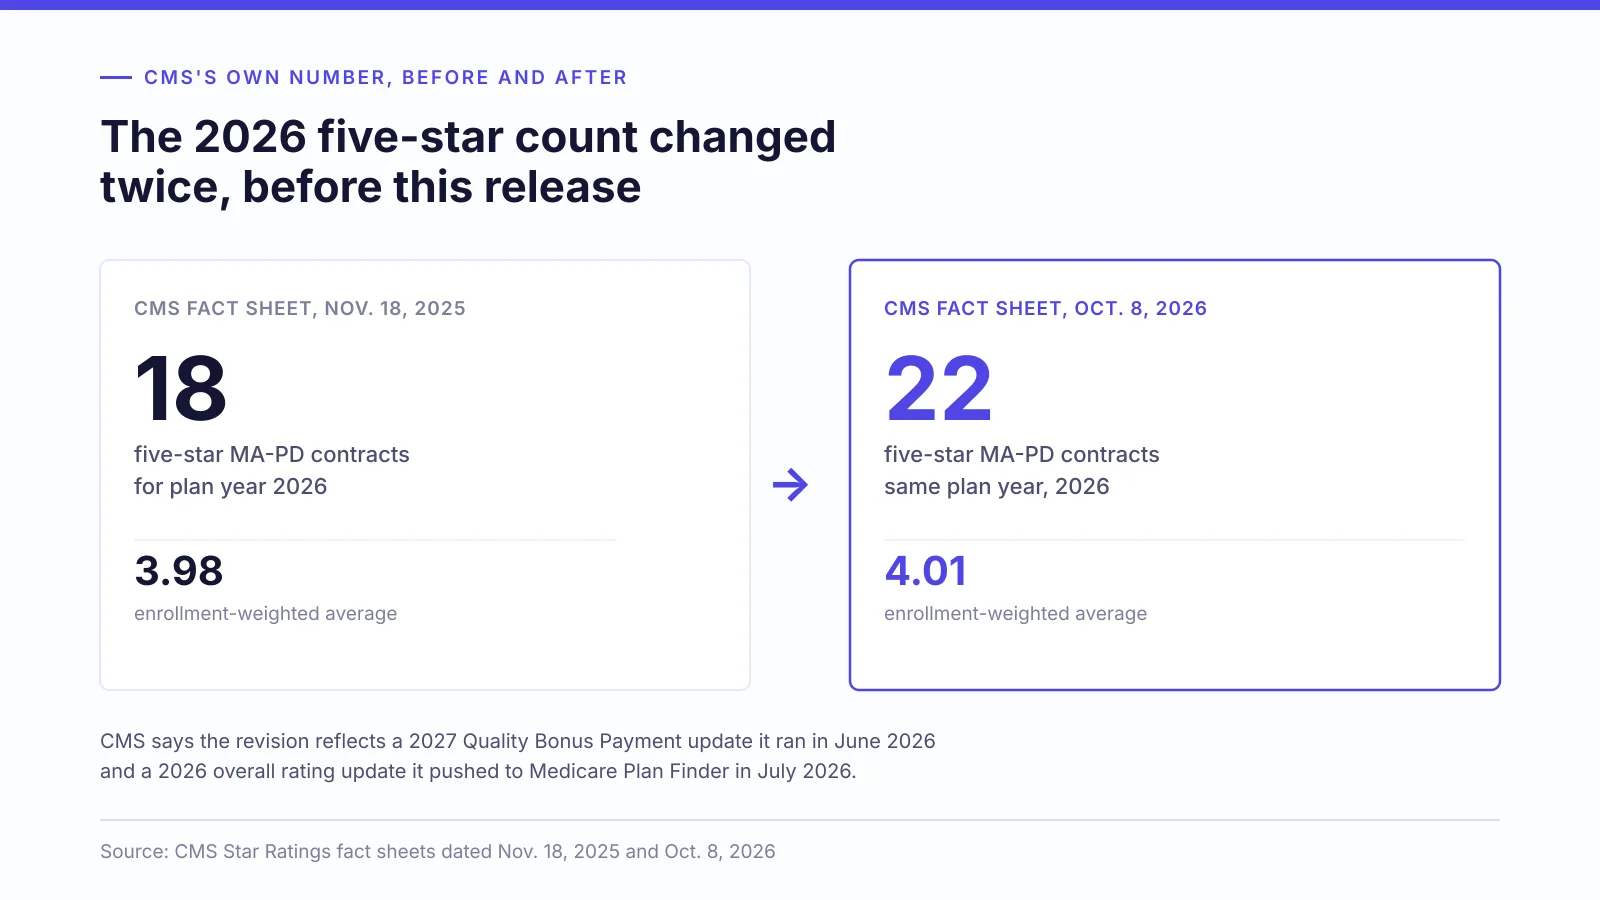Click the purple accent bar at the top
1600x900 pixels.
800,5
